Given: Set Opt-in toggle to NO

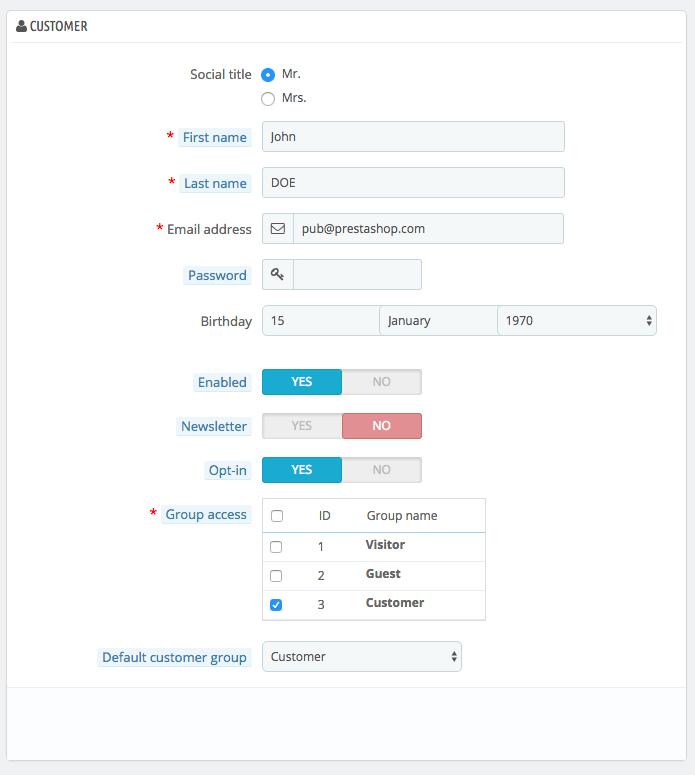Looking at the screenshot, I should pyautogui.click(x=382, y=470).
